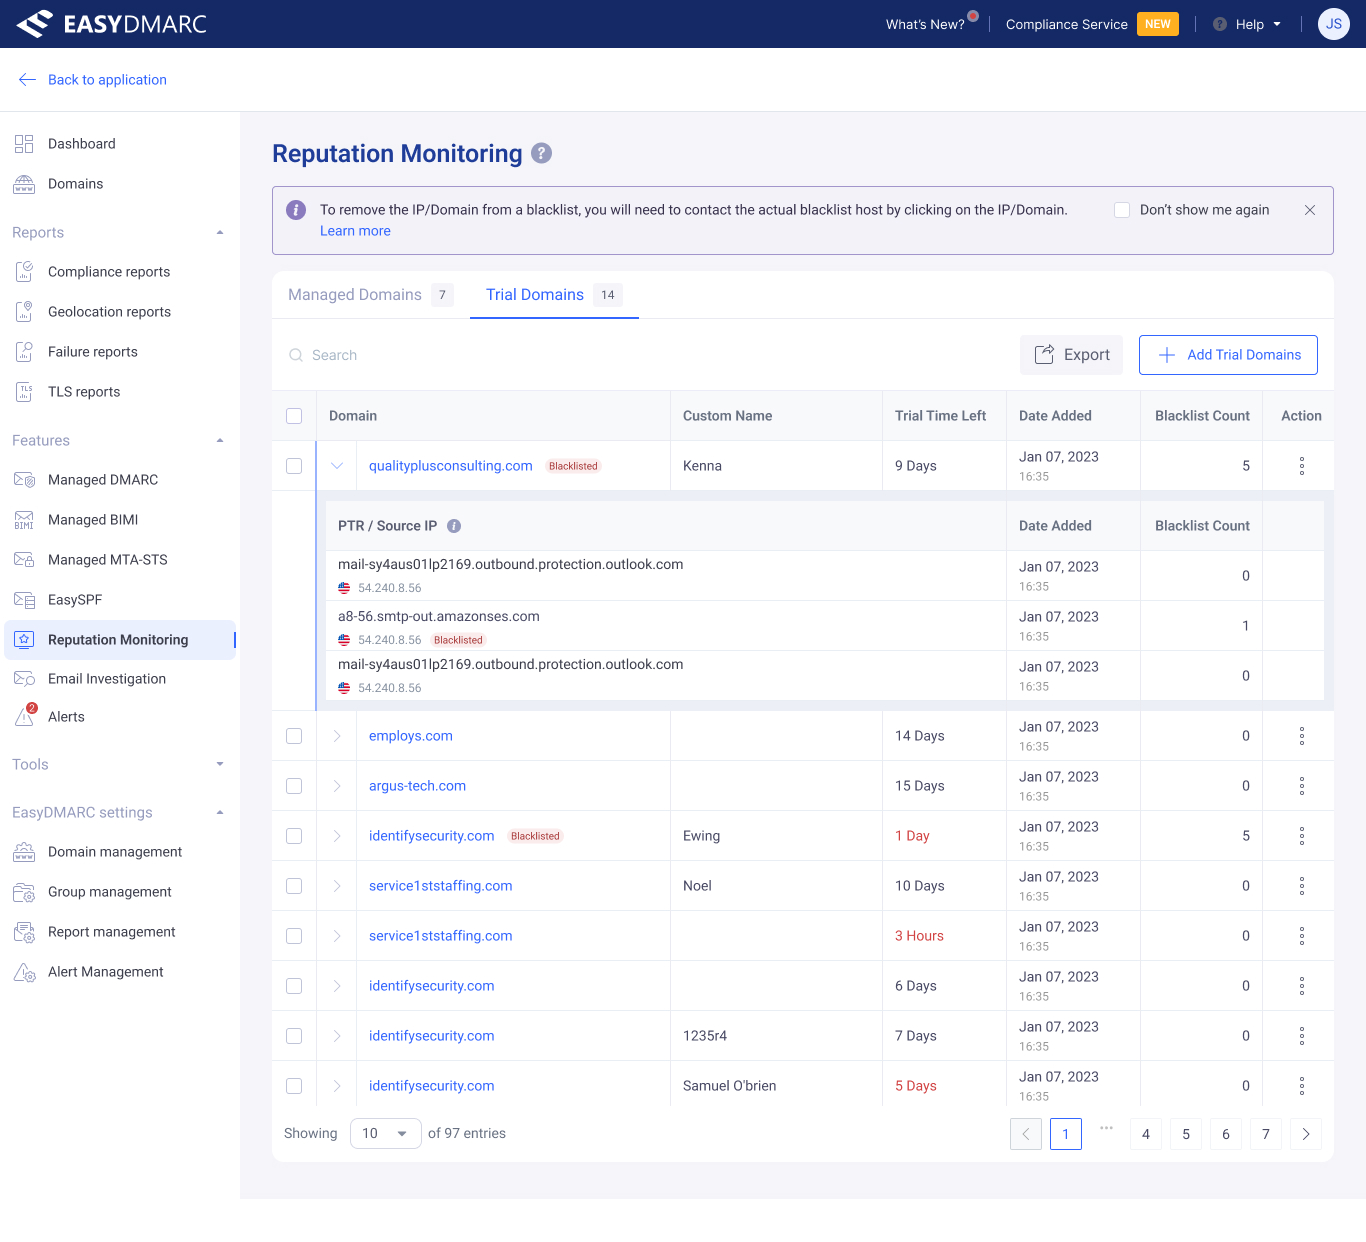Image resolution: width=1366 pixels, height=1242 pixels.
Task: Go to next page arrow
Action: pos(1306,1134)
